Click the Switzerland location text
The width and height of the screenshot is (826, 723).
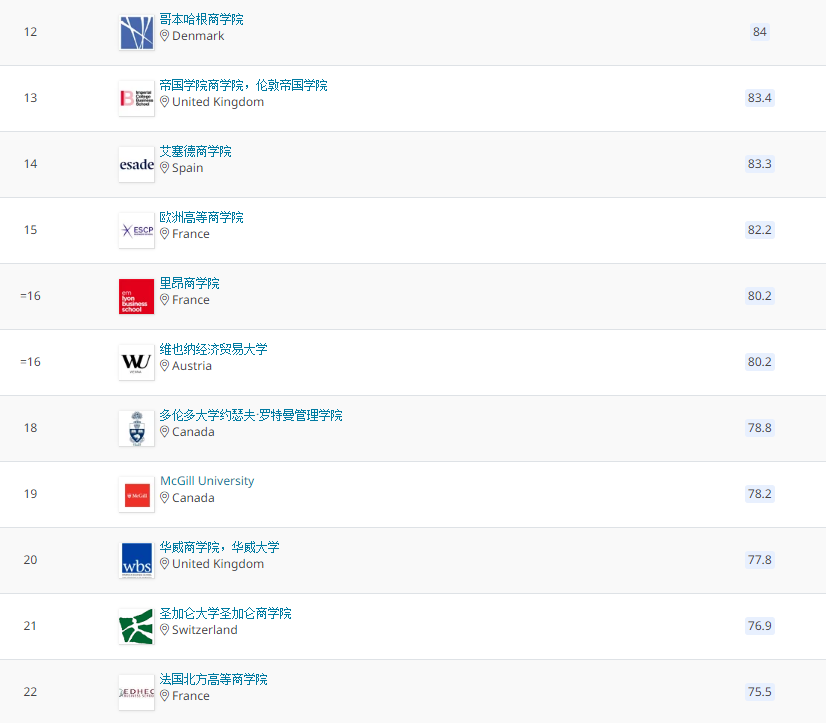pos(205,630)
